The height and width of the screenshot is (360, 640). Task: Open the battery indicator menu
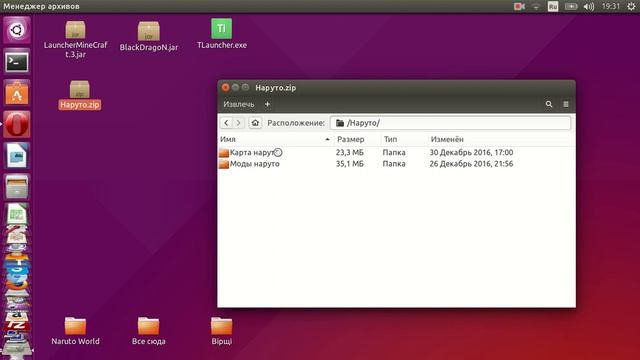(x=571, y=7)
